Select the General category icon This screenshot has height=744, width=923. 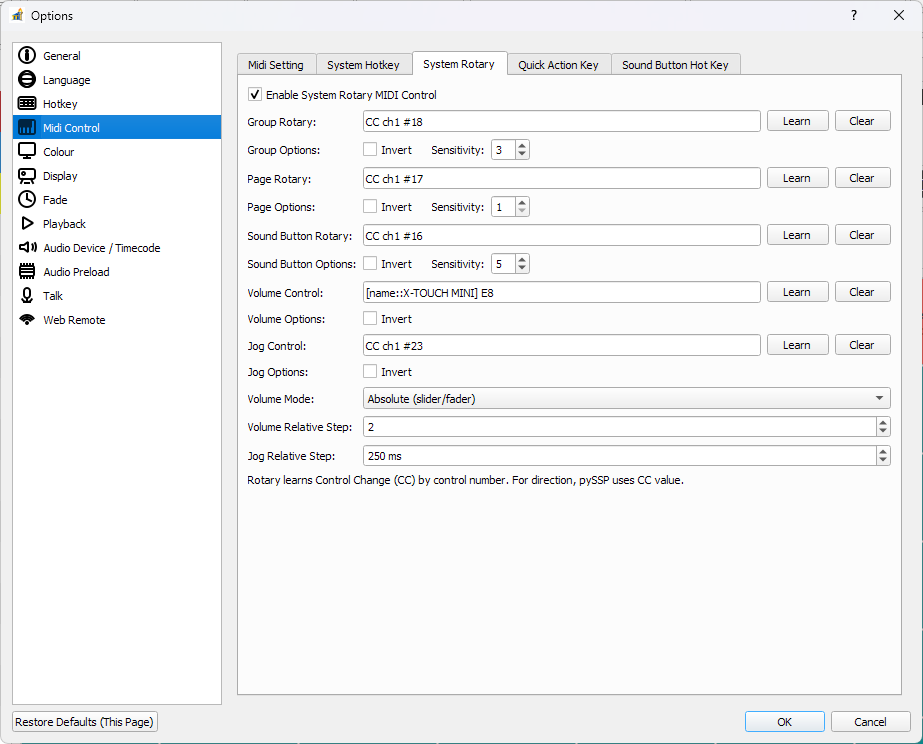pos(27,56)
